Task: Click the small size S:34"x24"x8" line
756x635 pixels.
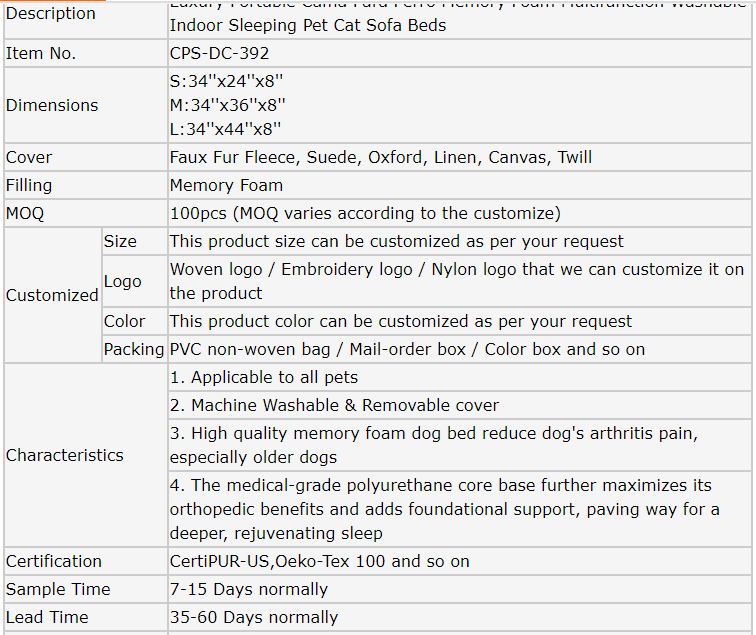Action: point(227,81)
